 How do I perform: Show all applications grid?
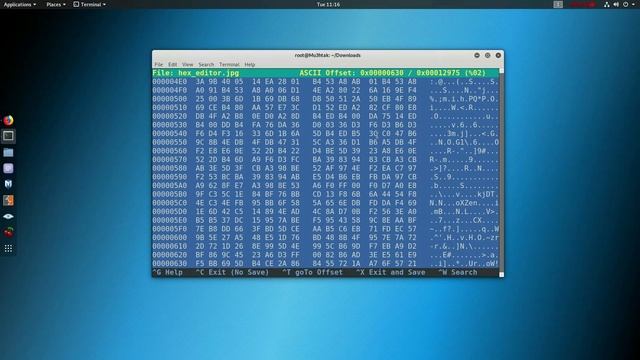click(8, 249)
